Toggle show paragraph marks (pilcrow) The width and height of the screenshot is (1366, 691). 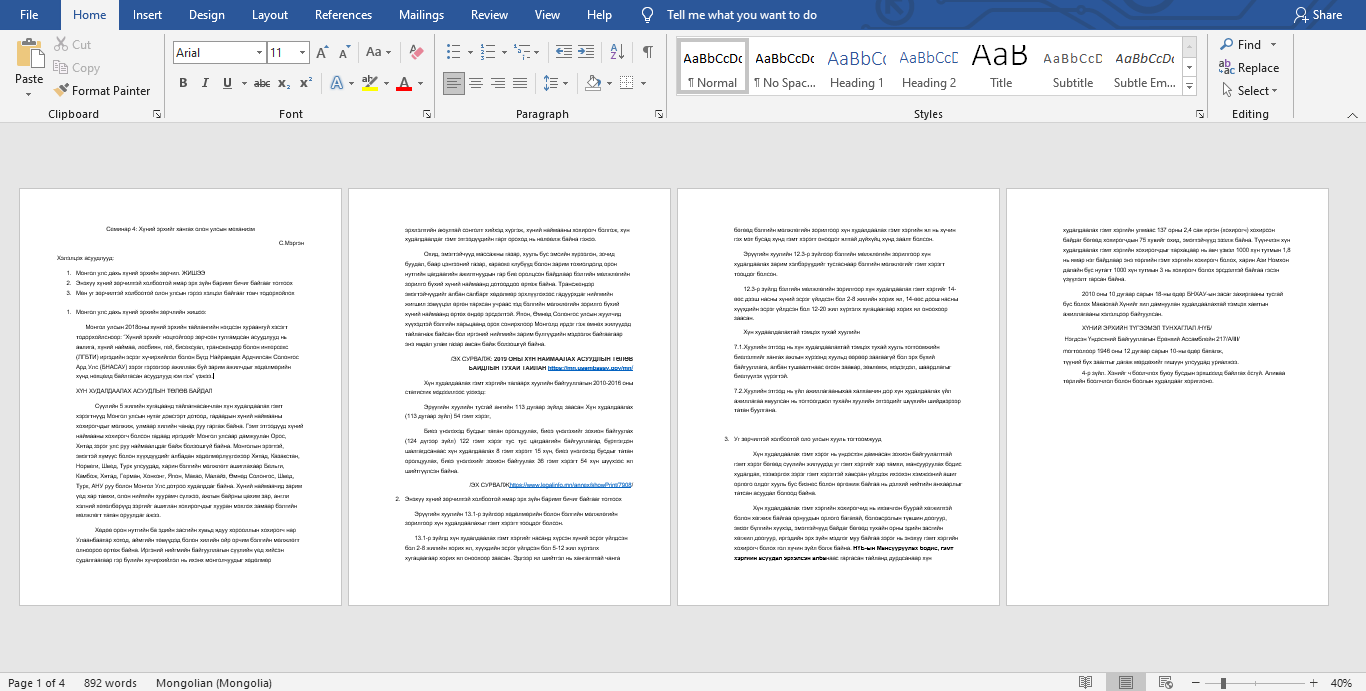tap(648, 52)
